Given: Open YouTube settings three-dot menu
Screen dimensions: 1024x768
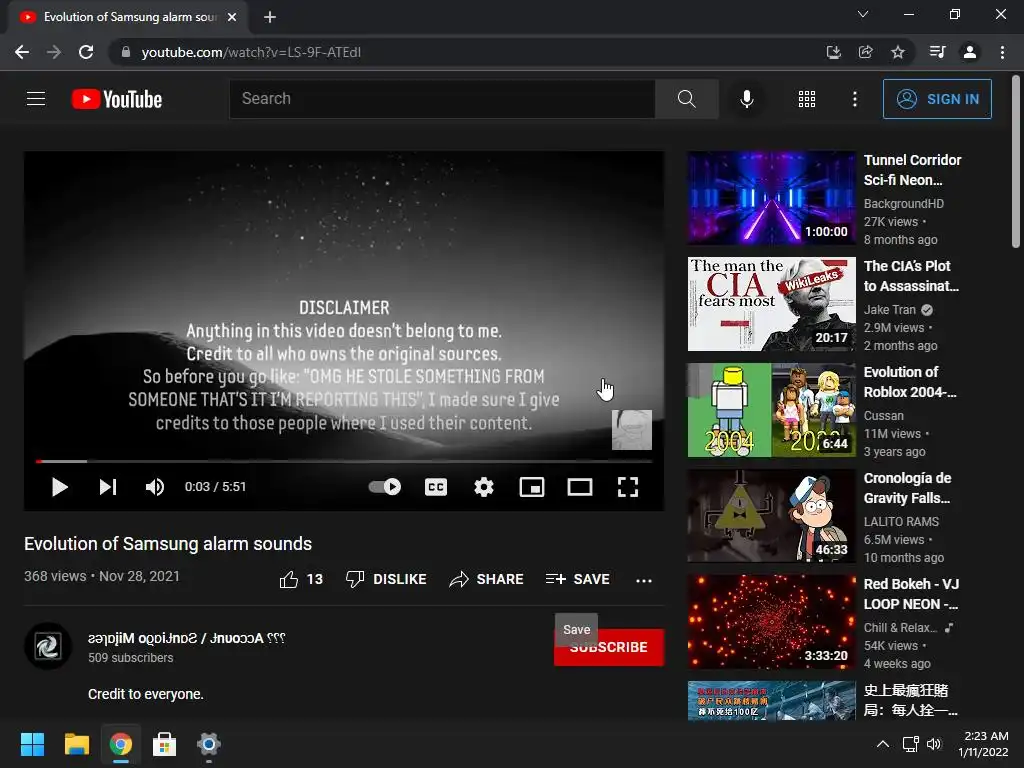Looking at the screenshot, I should 854,99.
